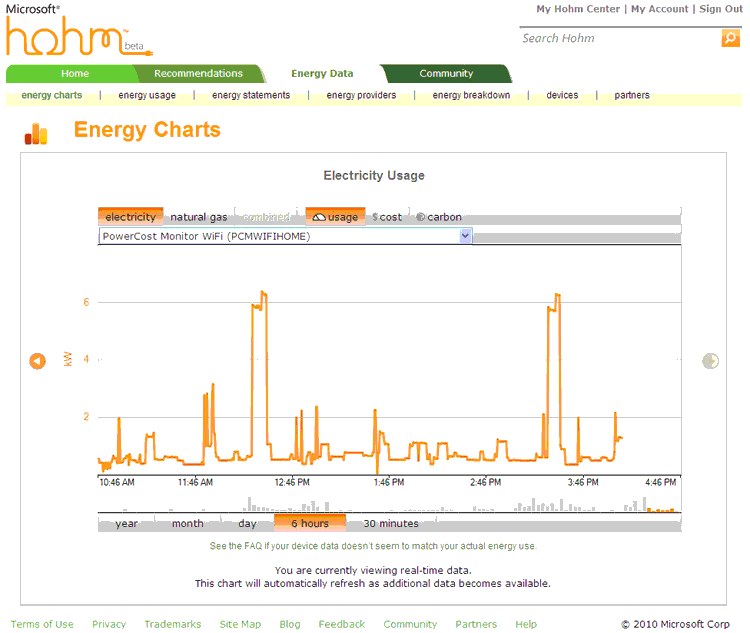Set time range to day
This screenshot has height=633, width=750.
(x=247, y=523)
